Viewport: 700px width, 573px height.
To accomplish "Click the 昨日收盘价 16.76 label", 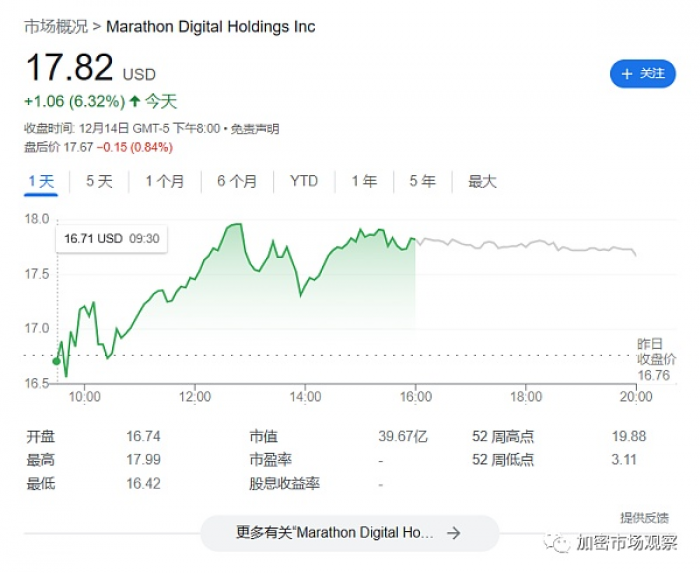I will (656, 360).
